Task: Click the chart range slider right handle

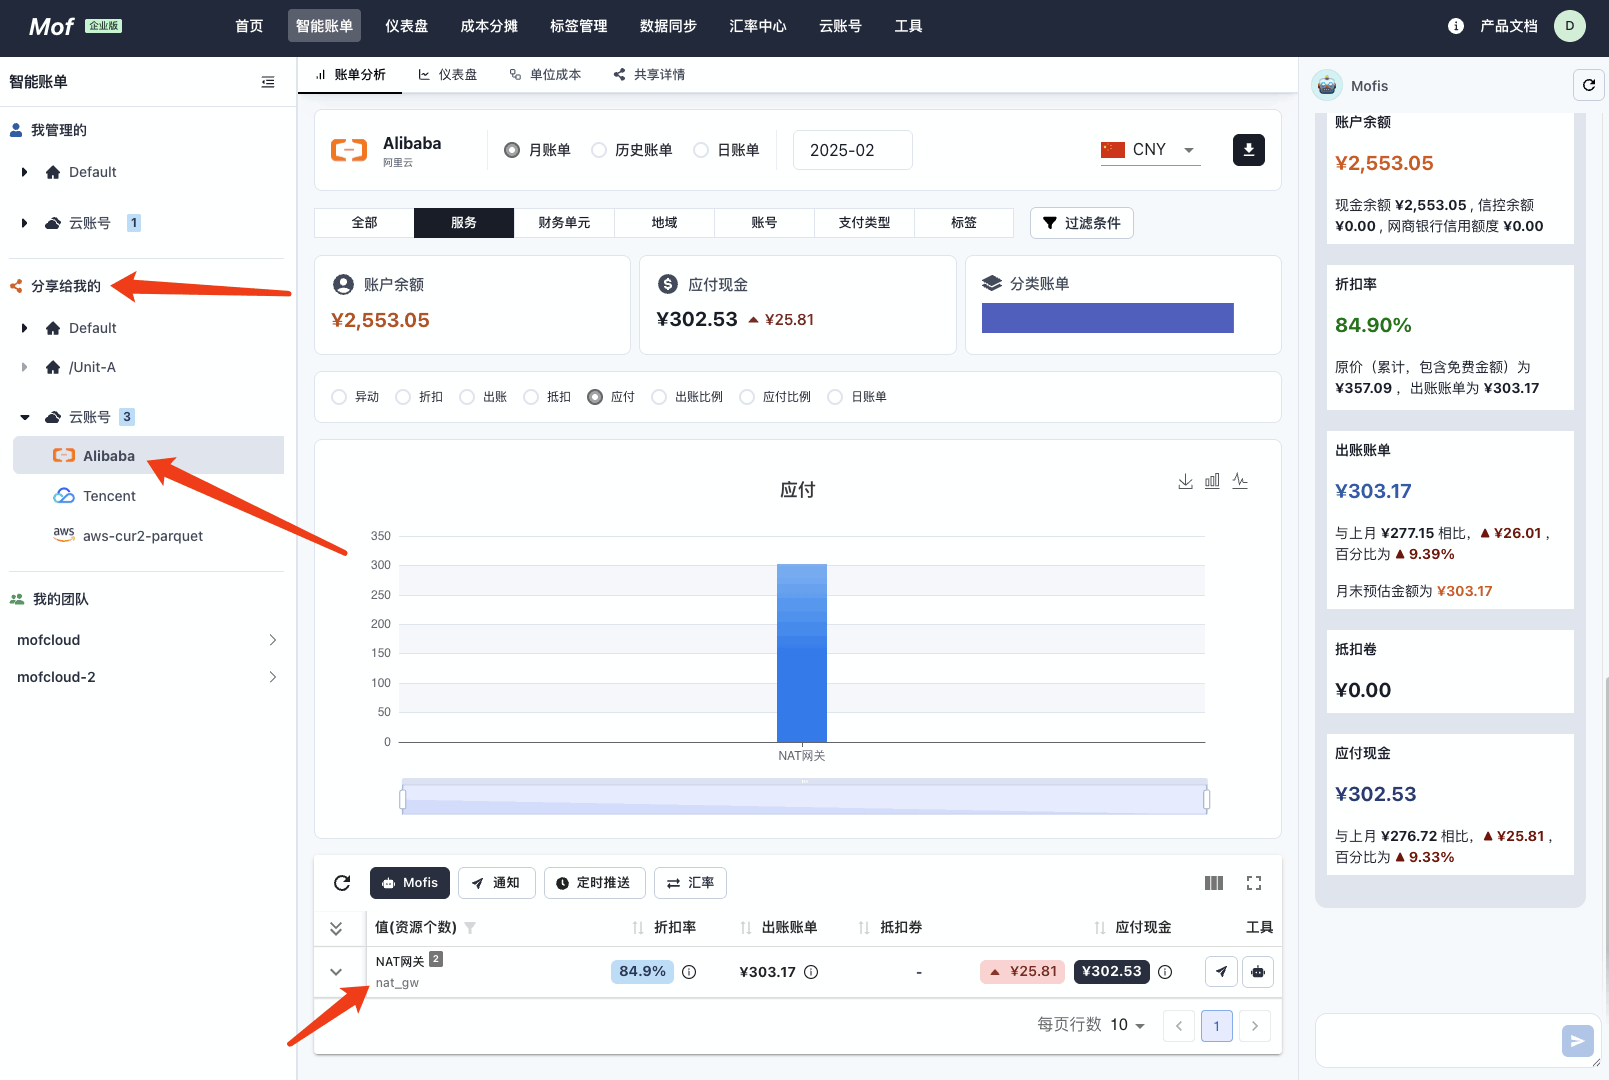Action: 1207,799
